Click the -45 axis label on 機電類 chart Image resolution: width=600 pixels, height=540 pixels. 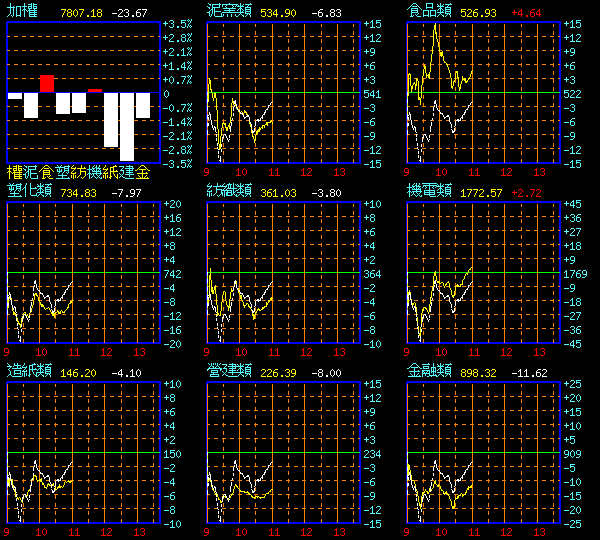tap(572, 344)
